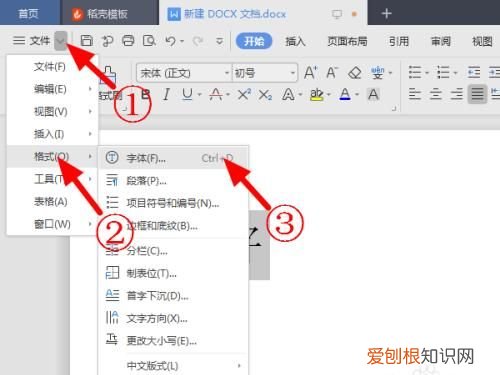500x375 pixels.
Task: Click the character shading A icon
Action: [373, 95]
